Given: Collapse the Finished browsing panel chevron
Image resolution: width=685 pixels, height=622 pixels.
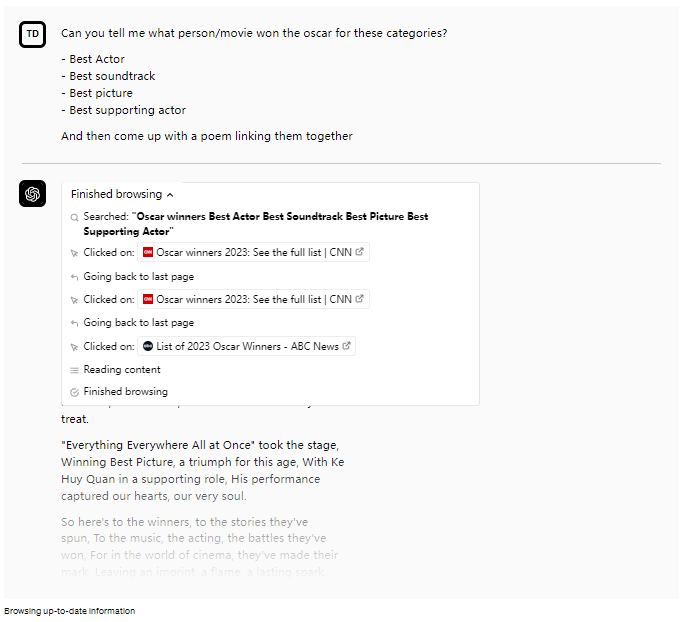Looking at the screenshot, I should 170,195.
